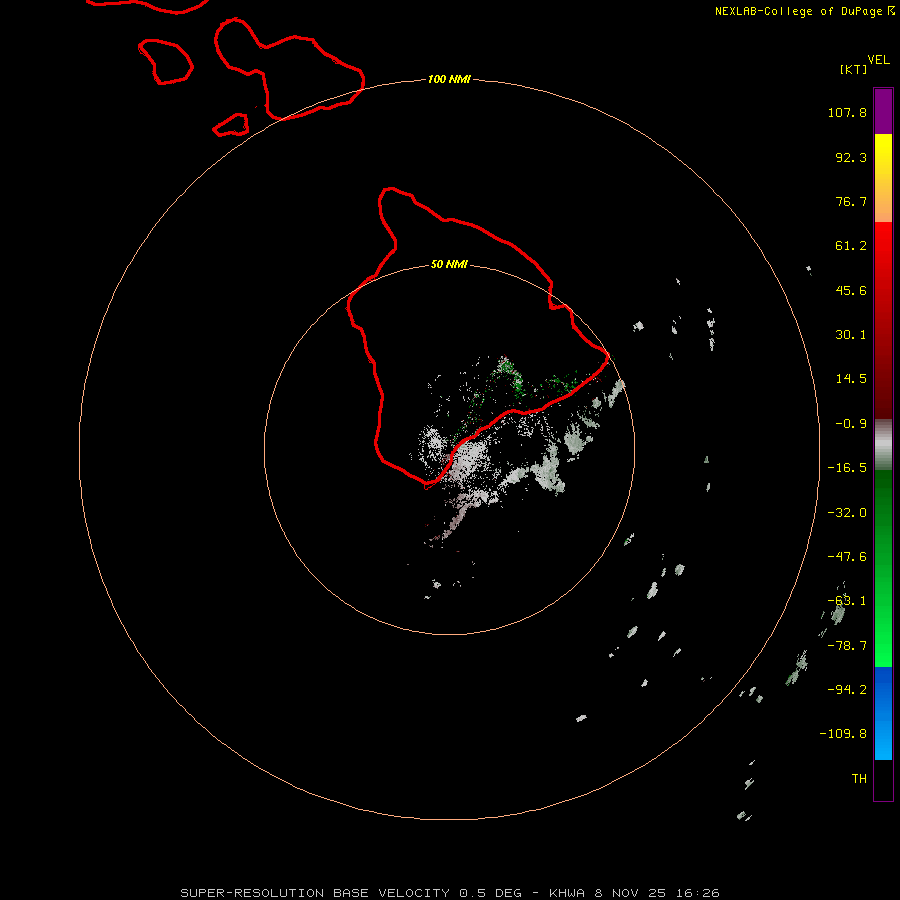The width and height of the screenshot is (900, 900).
Task: Click the 100 NMI range ring label
Action: pos(449,79)
